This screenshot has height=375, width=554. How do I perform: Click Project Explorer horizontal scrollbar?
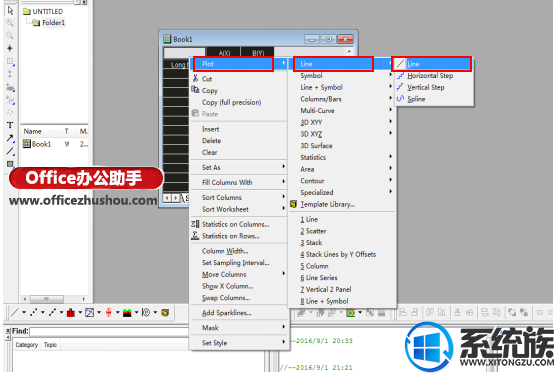pyautogui.click(x=54, y=299)
